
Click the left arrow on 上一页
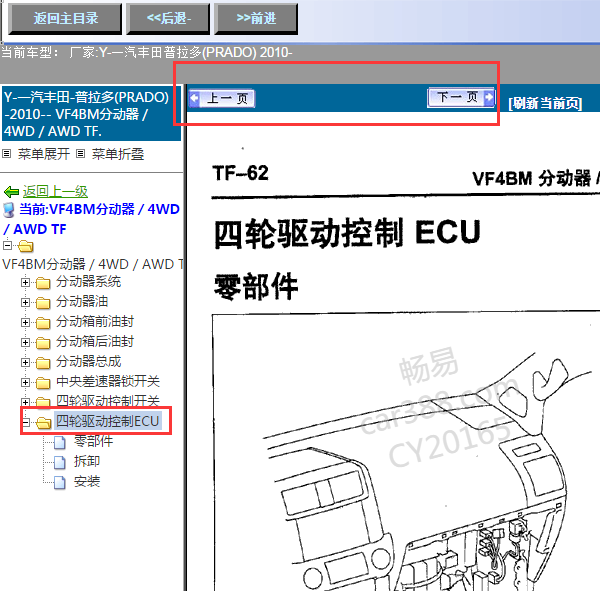pyautogui.click(x=194, y=98)
